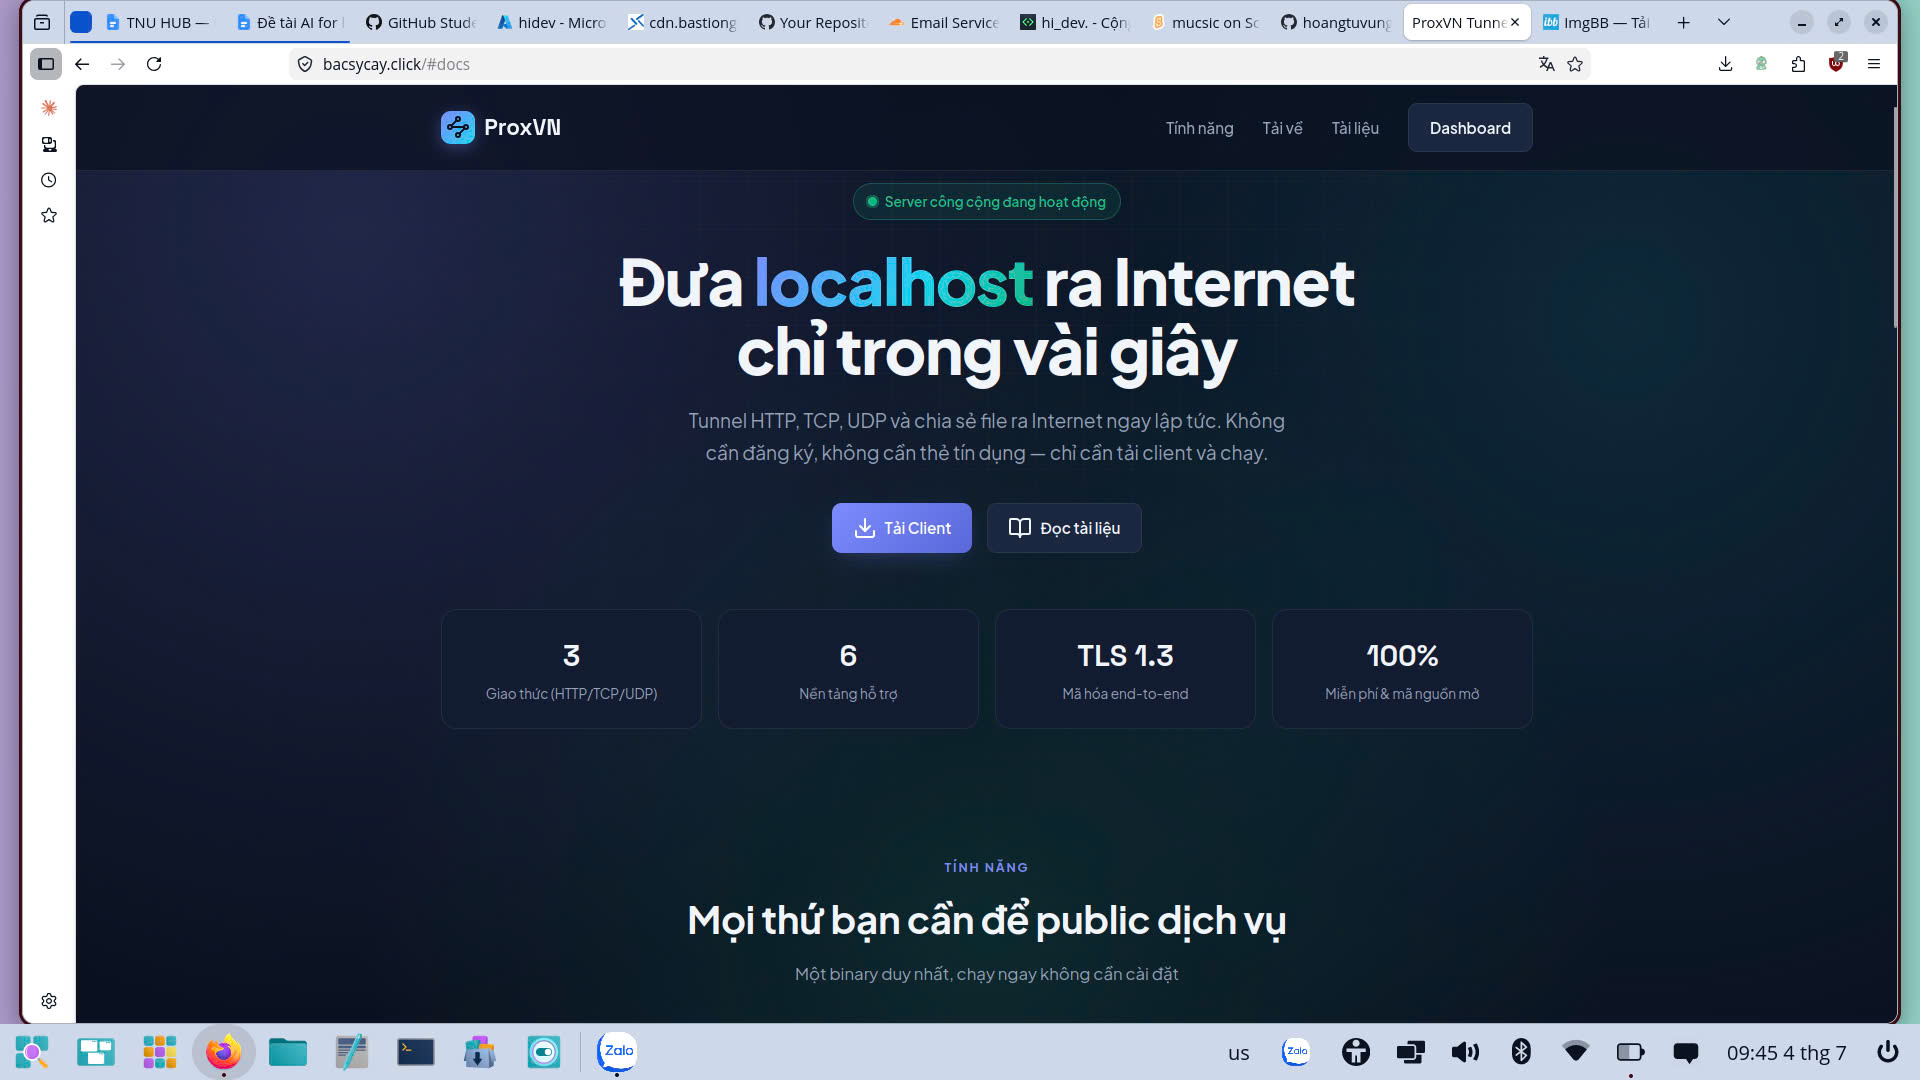1920x1080 pixels.
Task: Open the tab overview icon
Action: tap(42, 22)
